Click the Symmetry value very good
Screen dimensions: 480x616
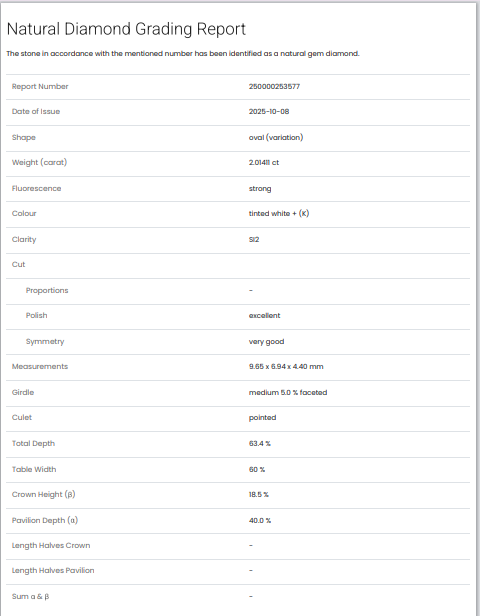point(266,342)
